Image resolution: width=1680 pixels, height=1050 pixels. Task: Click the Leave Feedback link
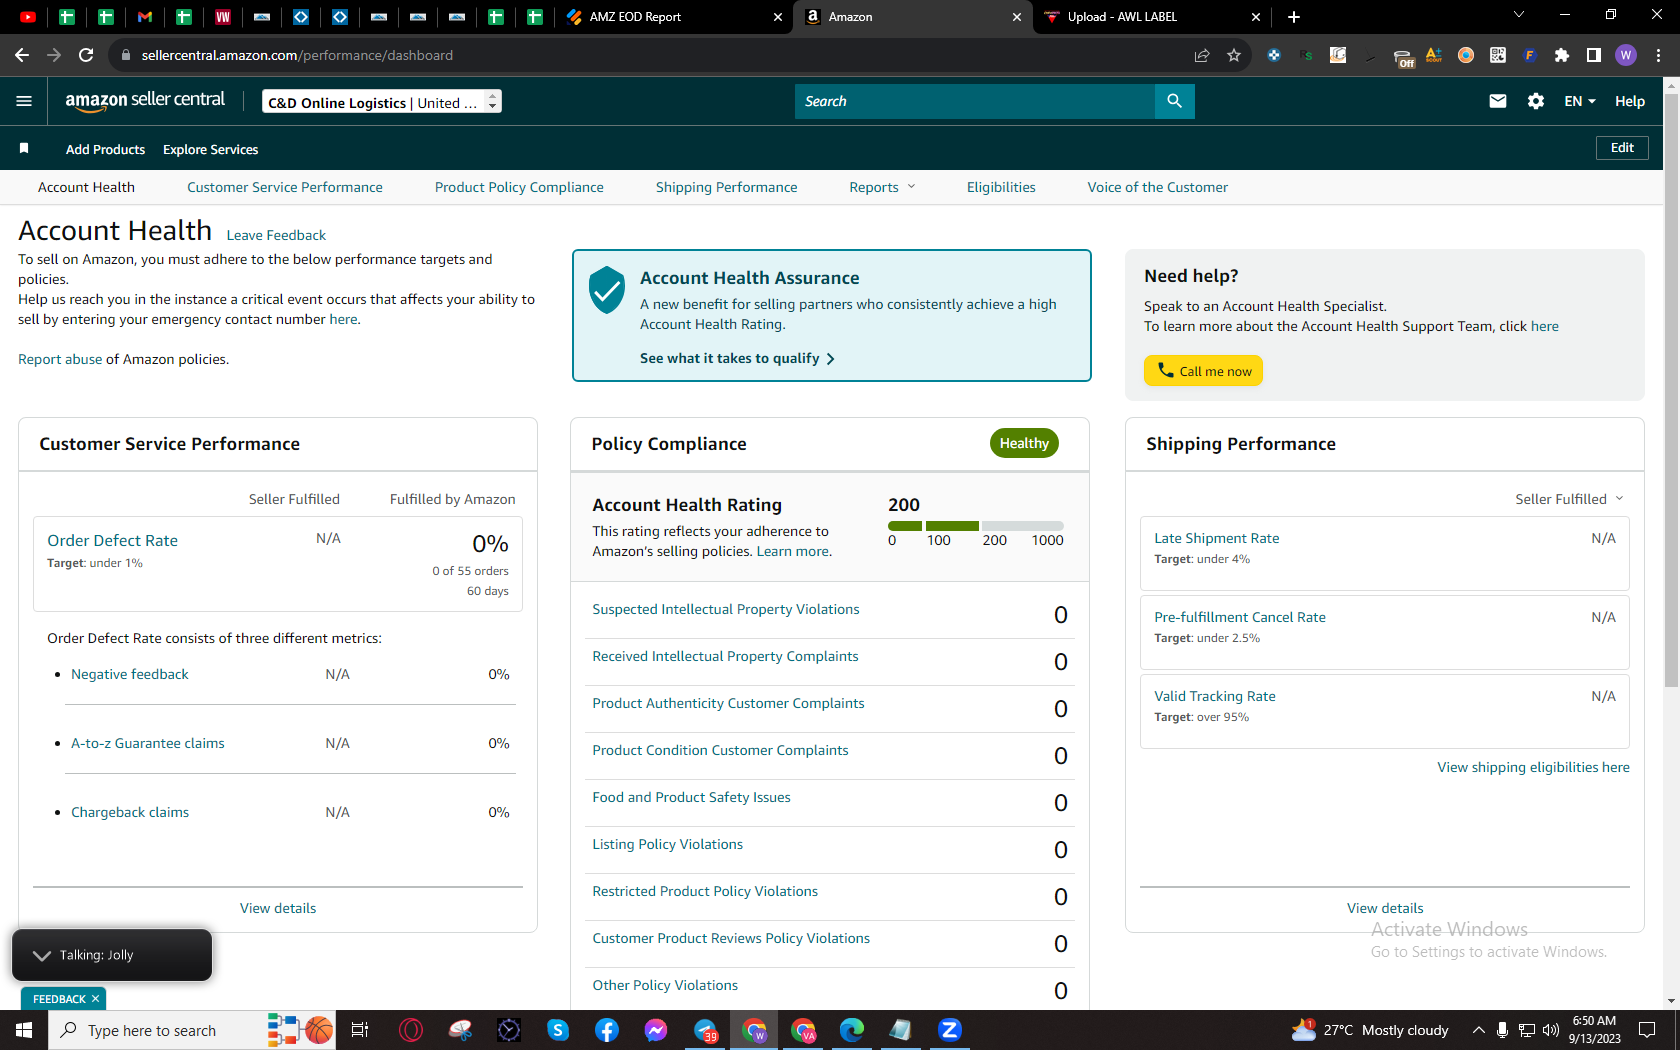pos(276,235)
